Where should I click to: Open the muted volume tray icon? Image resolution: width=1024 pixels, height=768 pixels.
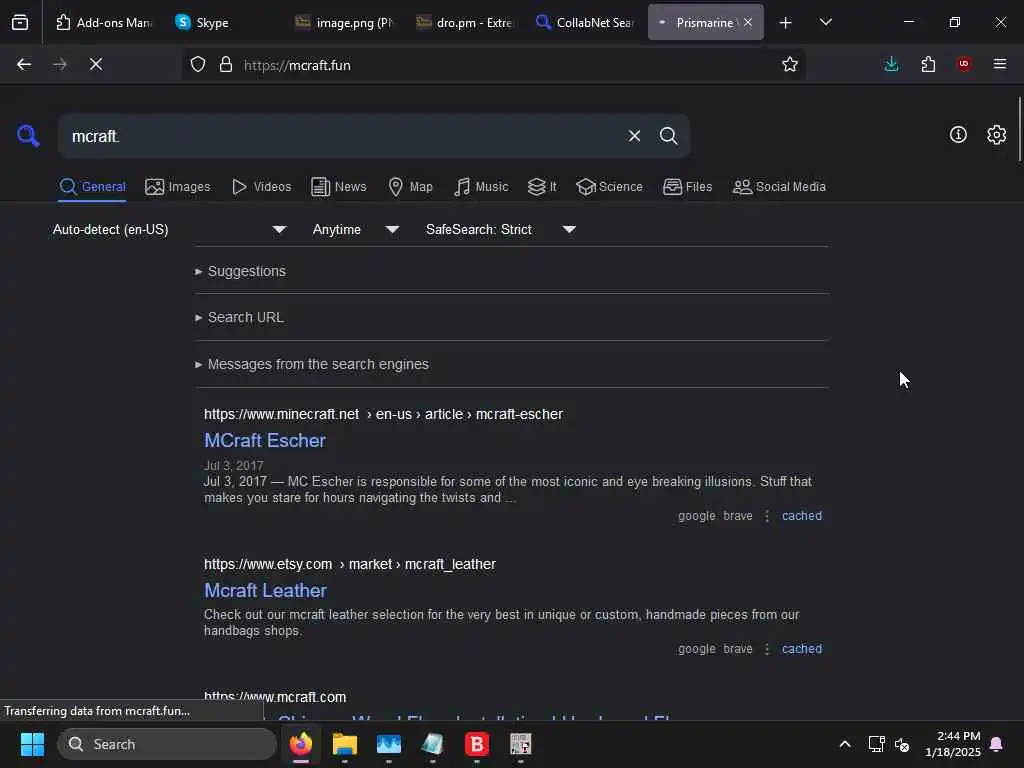point(902,744)
